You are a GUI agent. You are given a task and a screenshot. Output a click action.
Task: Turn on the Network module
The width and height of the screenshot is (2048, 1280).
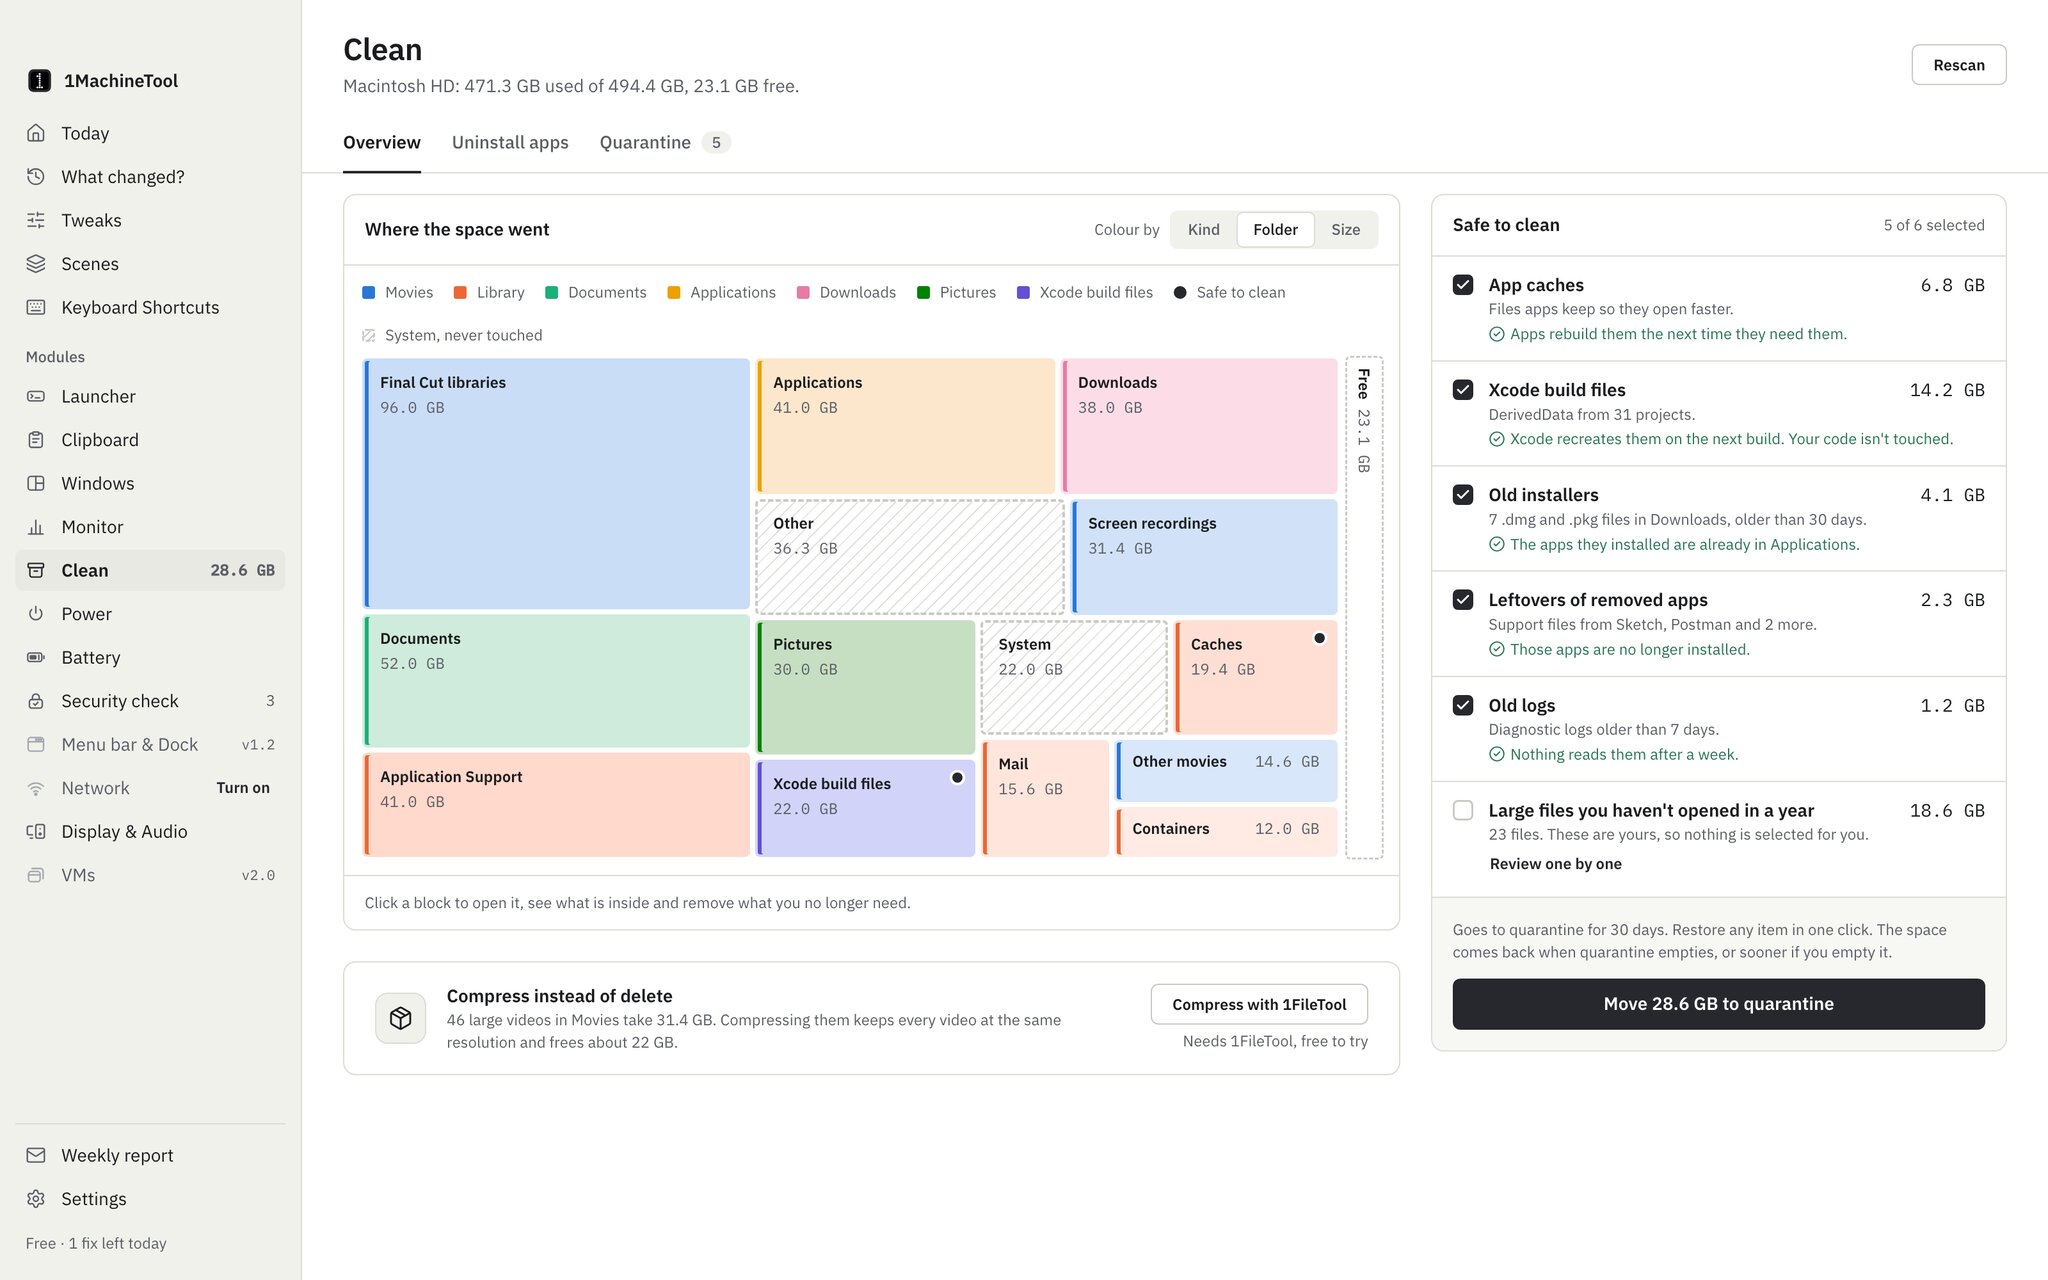[x=243, y=788]
